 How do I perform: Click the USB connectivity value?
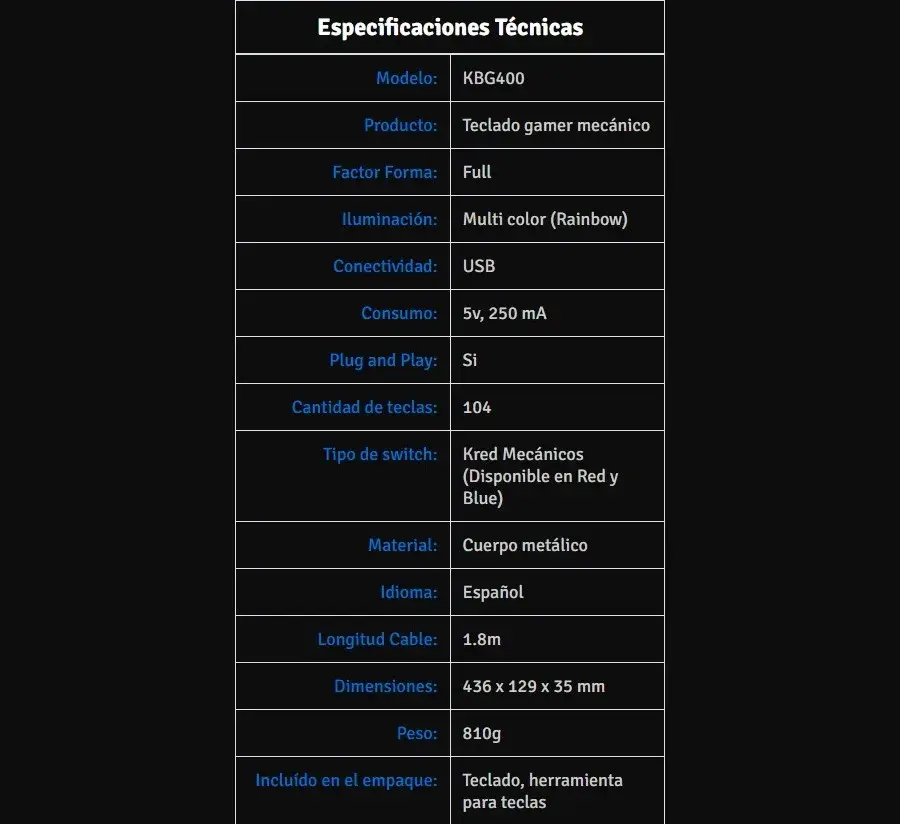point(479,266)
